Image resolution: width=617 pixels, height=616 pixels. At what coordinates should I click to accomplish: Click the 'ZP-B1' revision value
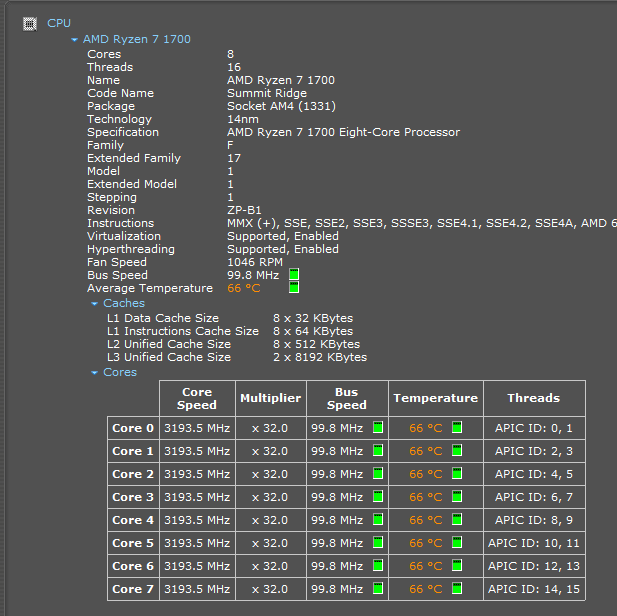coord(244,210)
